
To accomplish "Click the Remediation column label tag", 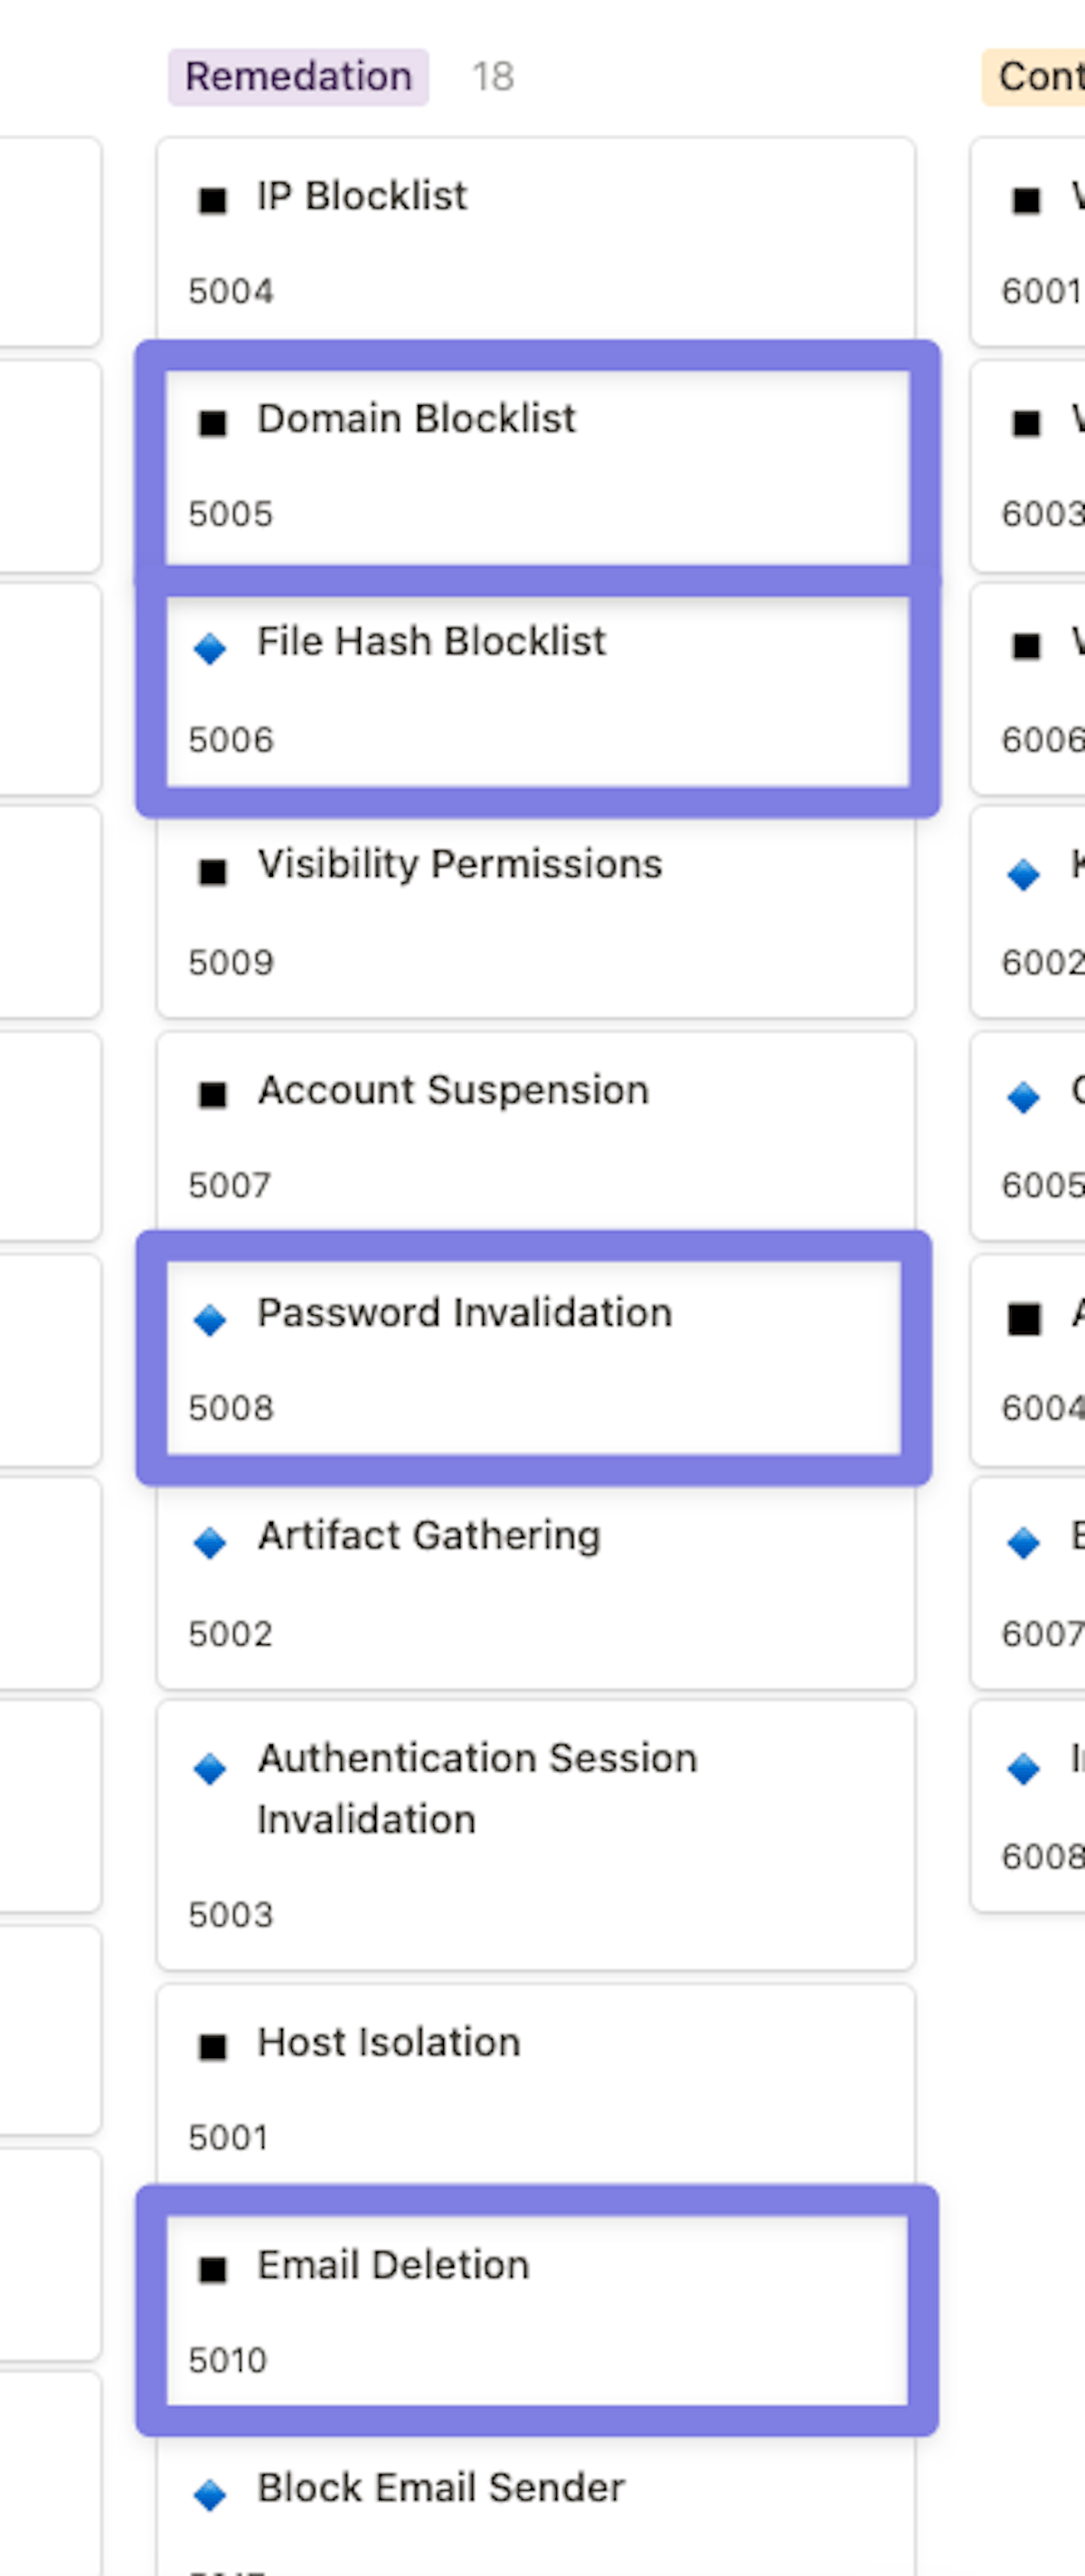I will coord(298,77).
